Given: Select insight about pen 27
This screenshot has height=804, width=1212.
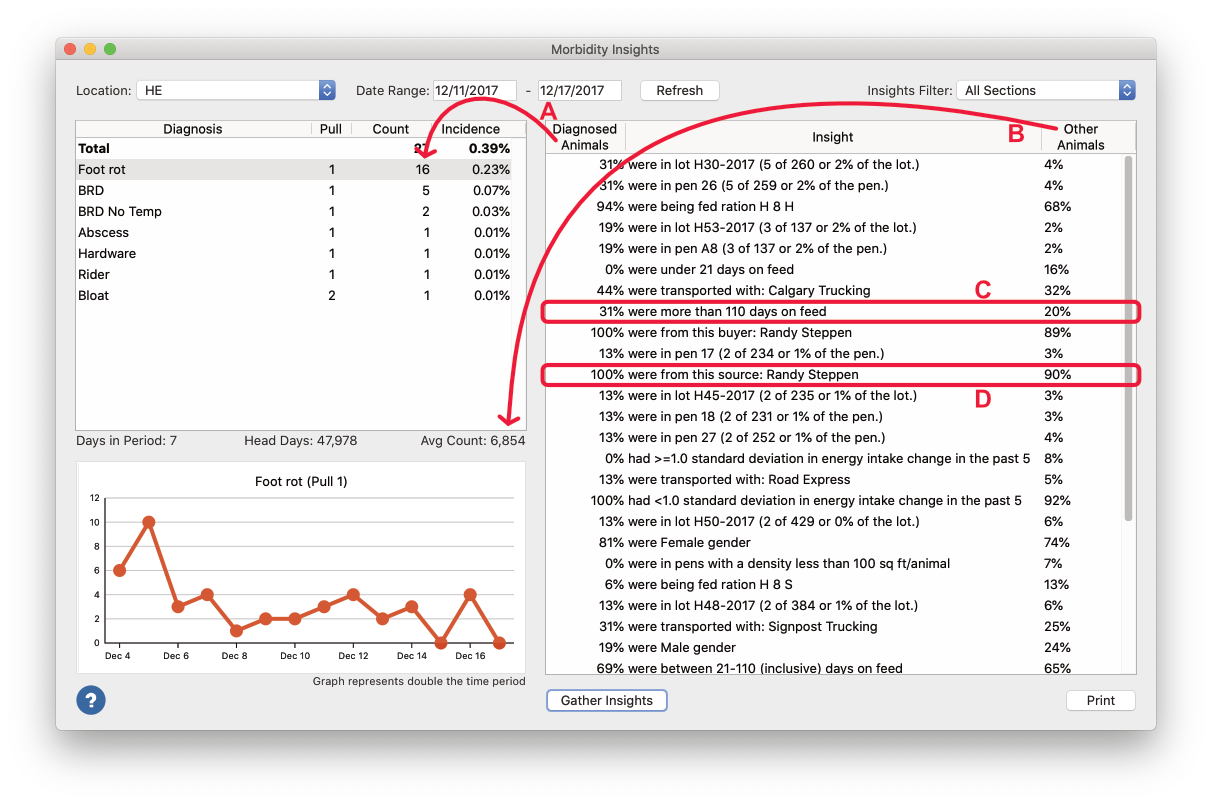Looking at the screenshot, I should pos(834,437).
